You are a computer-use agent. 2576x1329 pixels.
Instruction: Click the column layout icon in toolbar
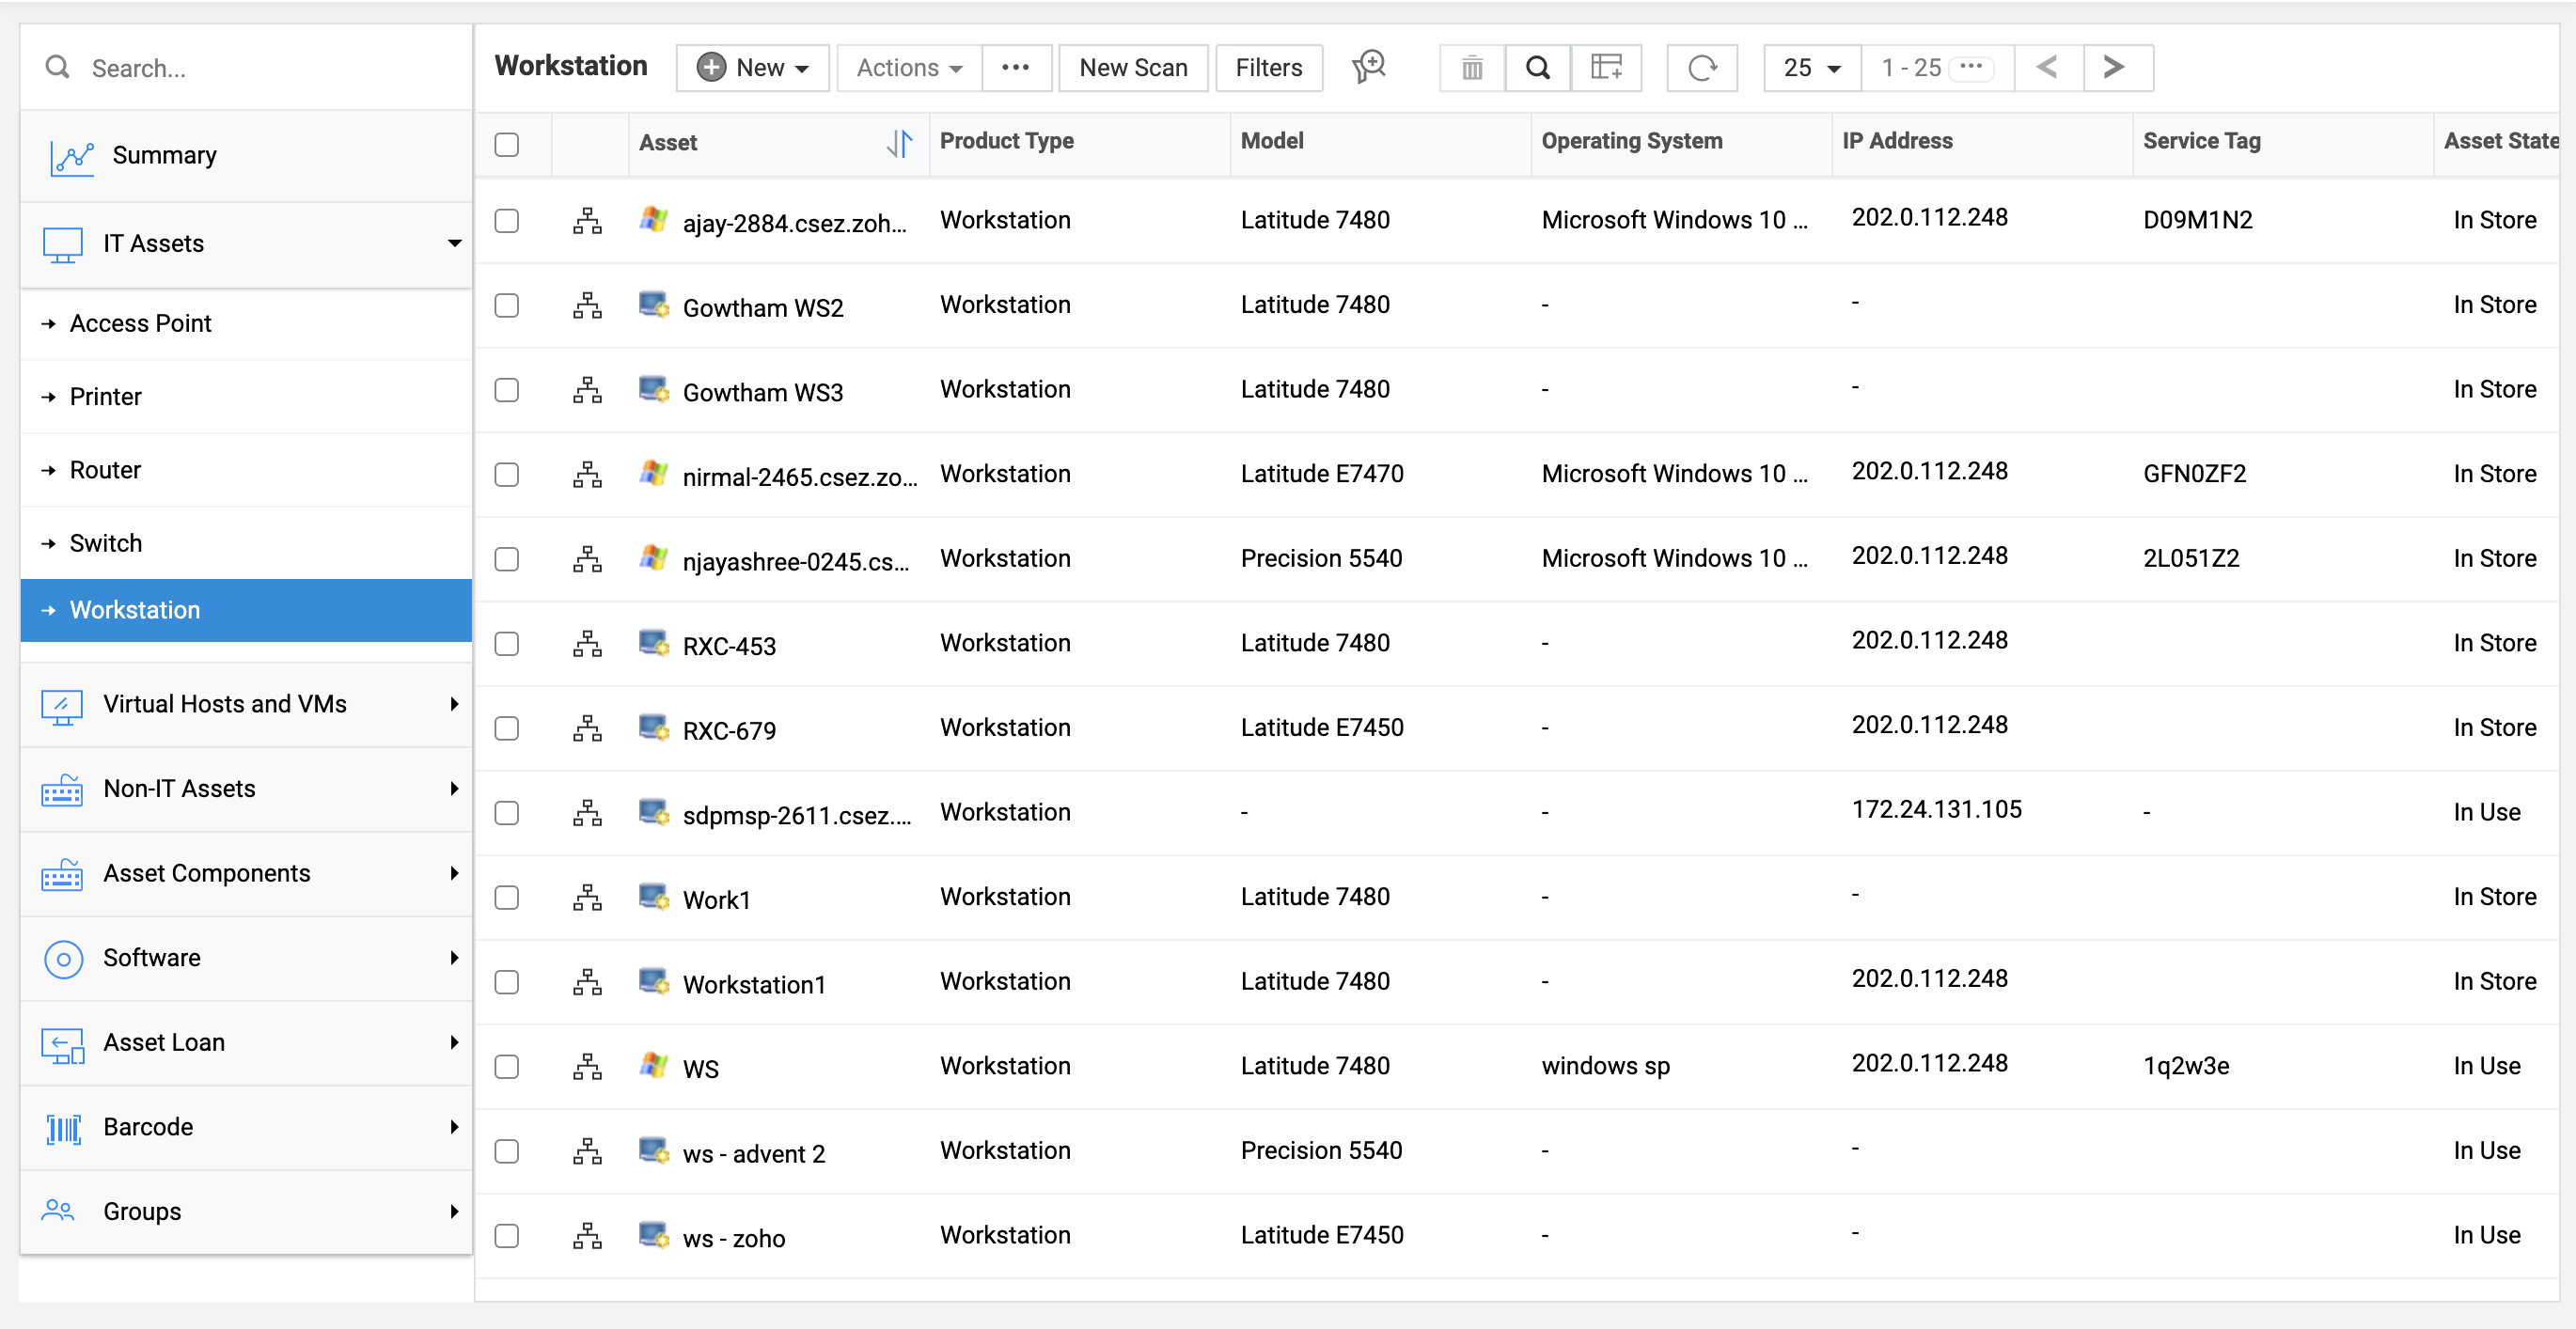pos(1607,68)
